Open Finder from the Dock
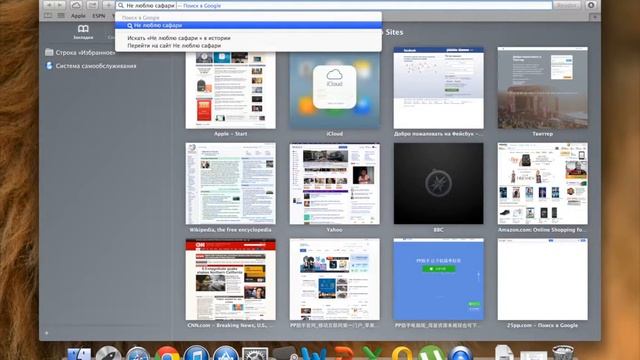Image resolution: width=640 pixels, height=360 pixels. [x=79, y=353]
